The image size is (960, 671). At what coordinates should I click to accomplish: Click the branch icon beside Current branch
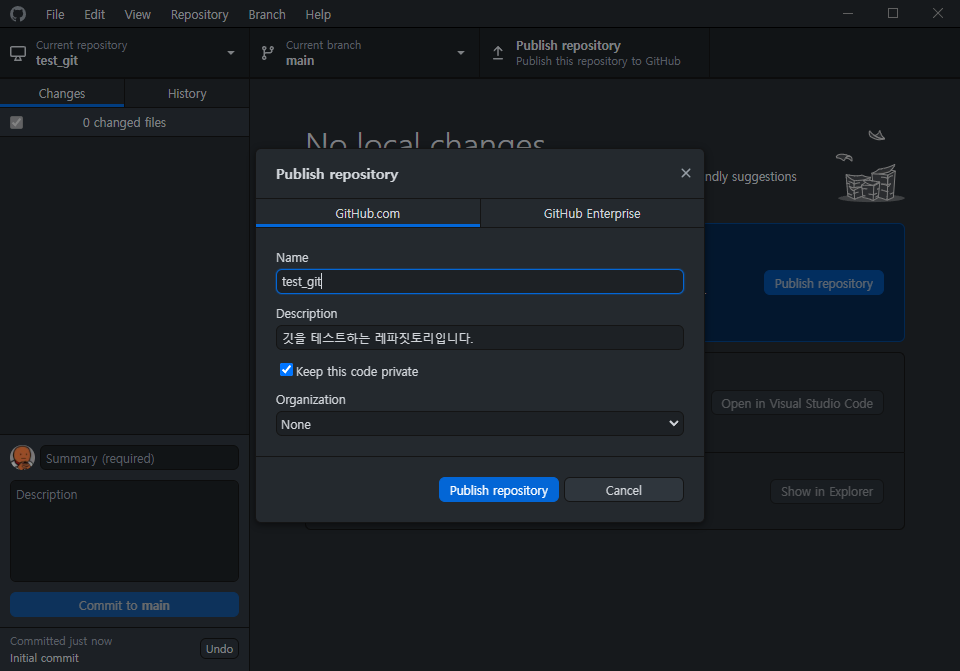(268, 53)
